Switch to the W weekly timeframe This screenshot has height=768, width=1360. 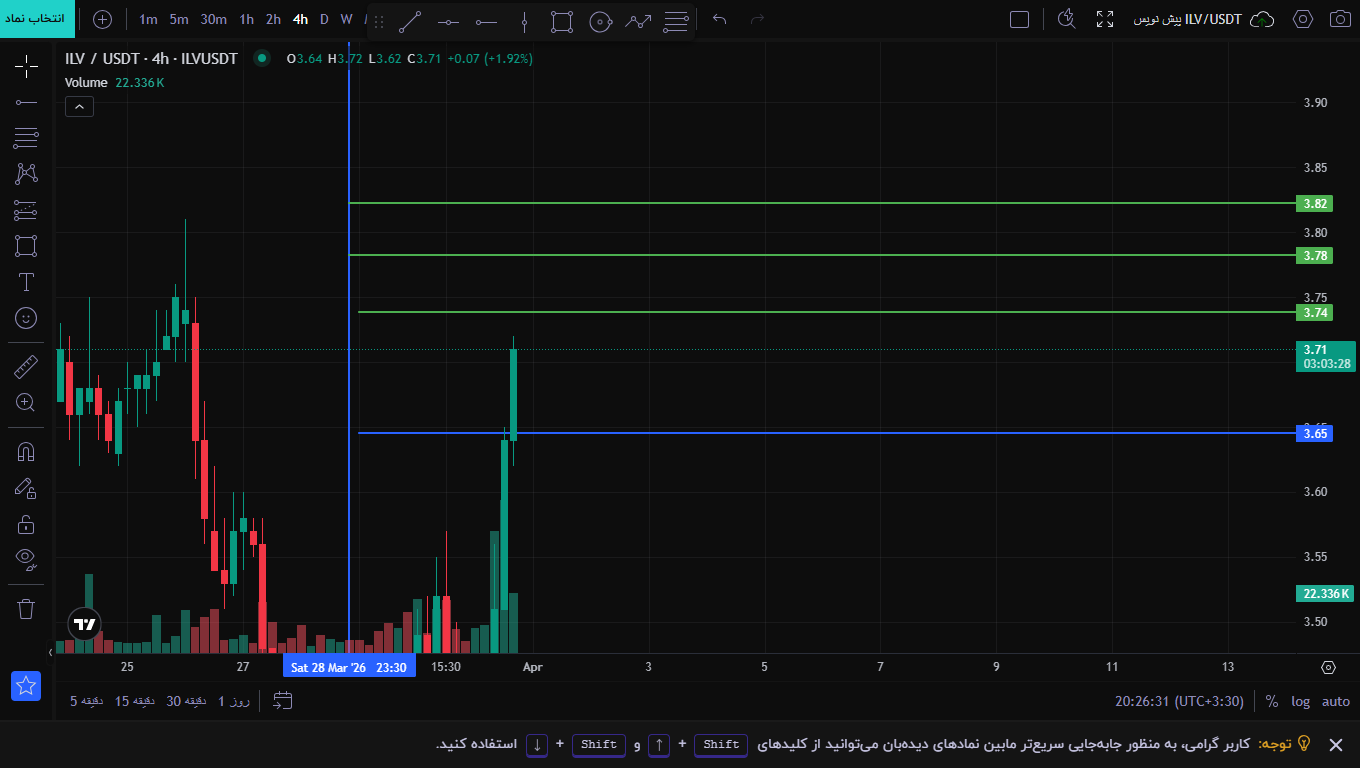click(346, 19)
